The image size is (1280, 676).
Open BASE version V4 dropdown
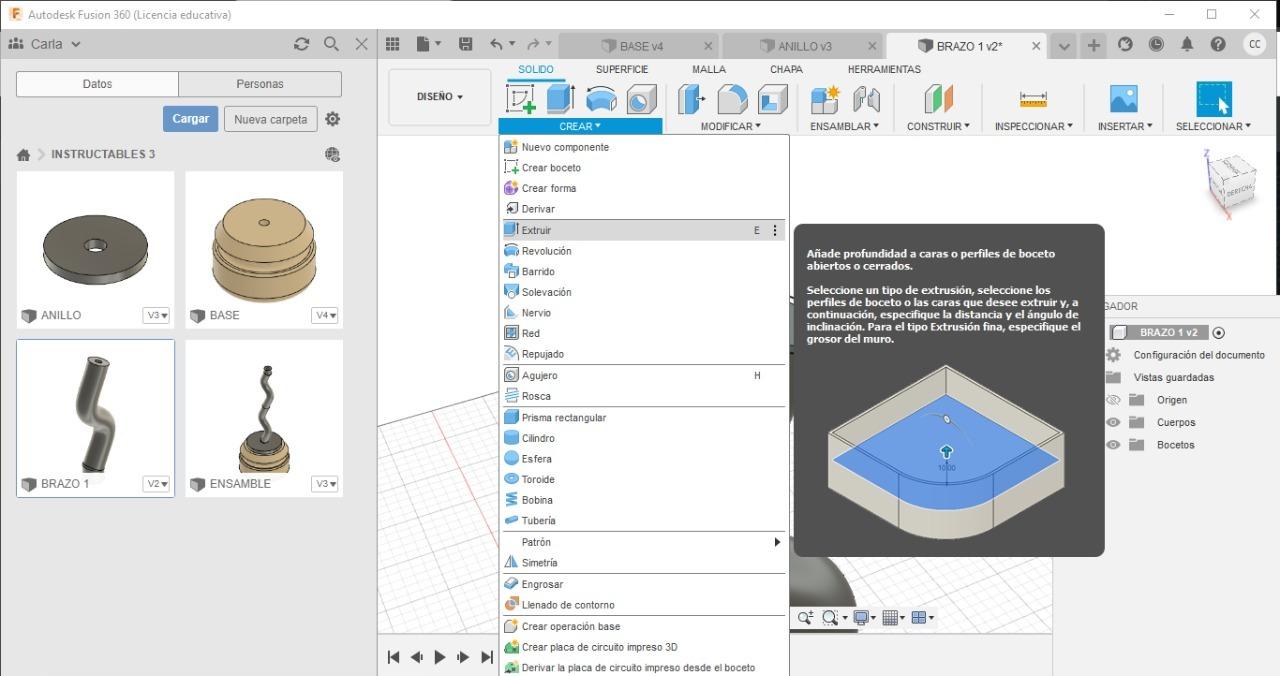[326, 315]
